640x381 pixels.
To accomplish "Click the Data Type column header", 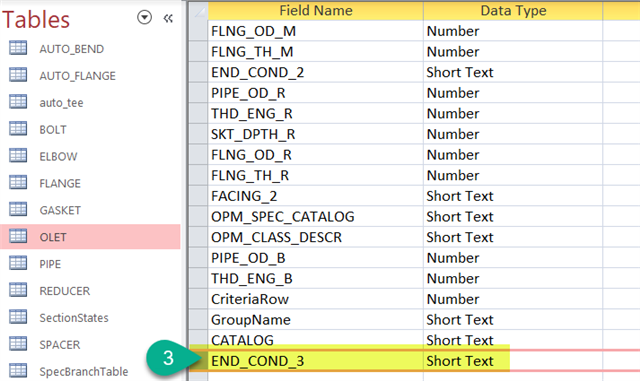I will click(513, 10).
